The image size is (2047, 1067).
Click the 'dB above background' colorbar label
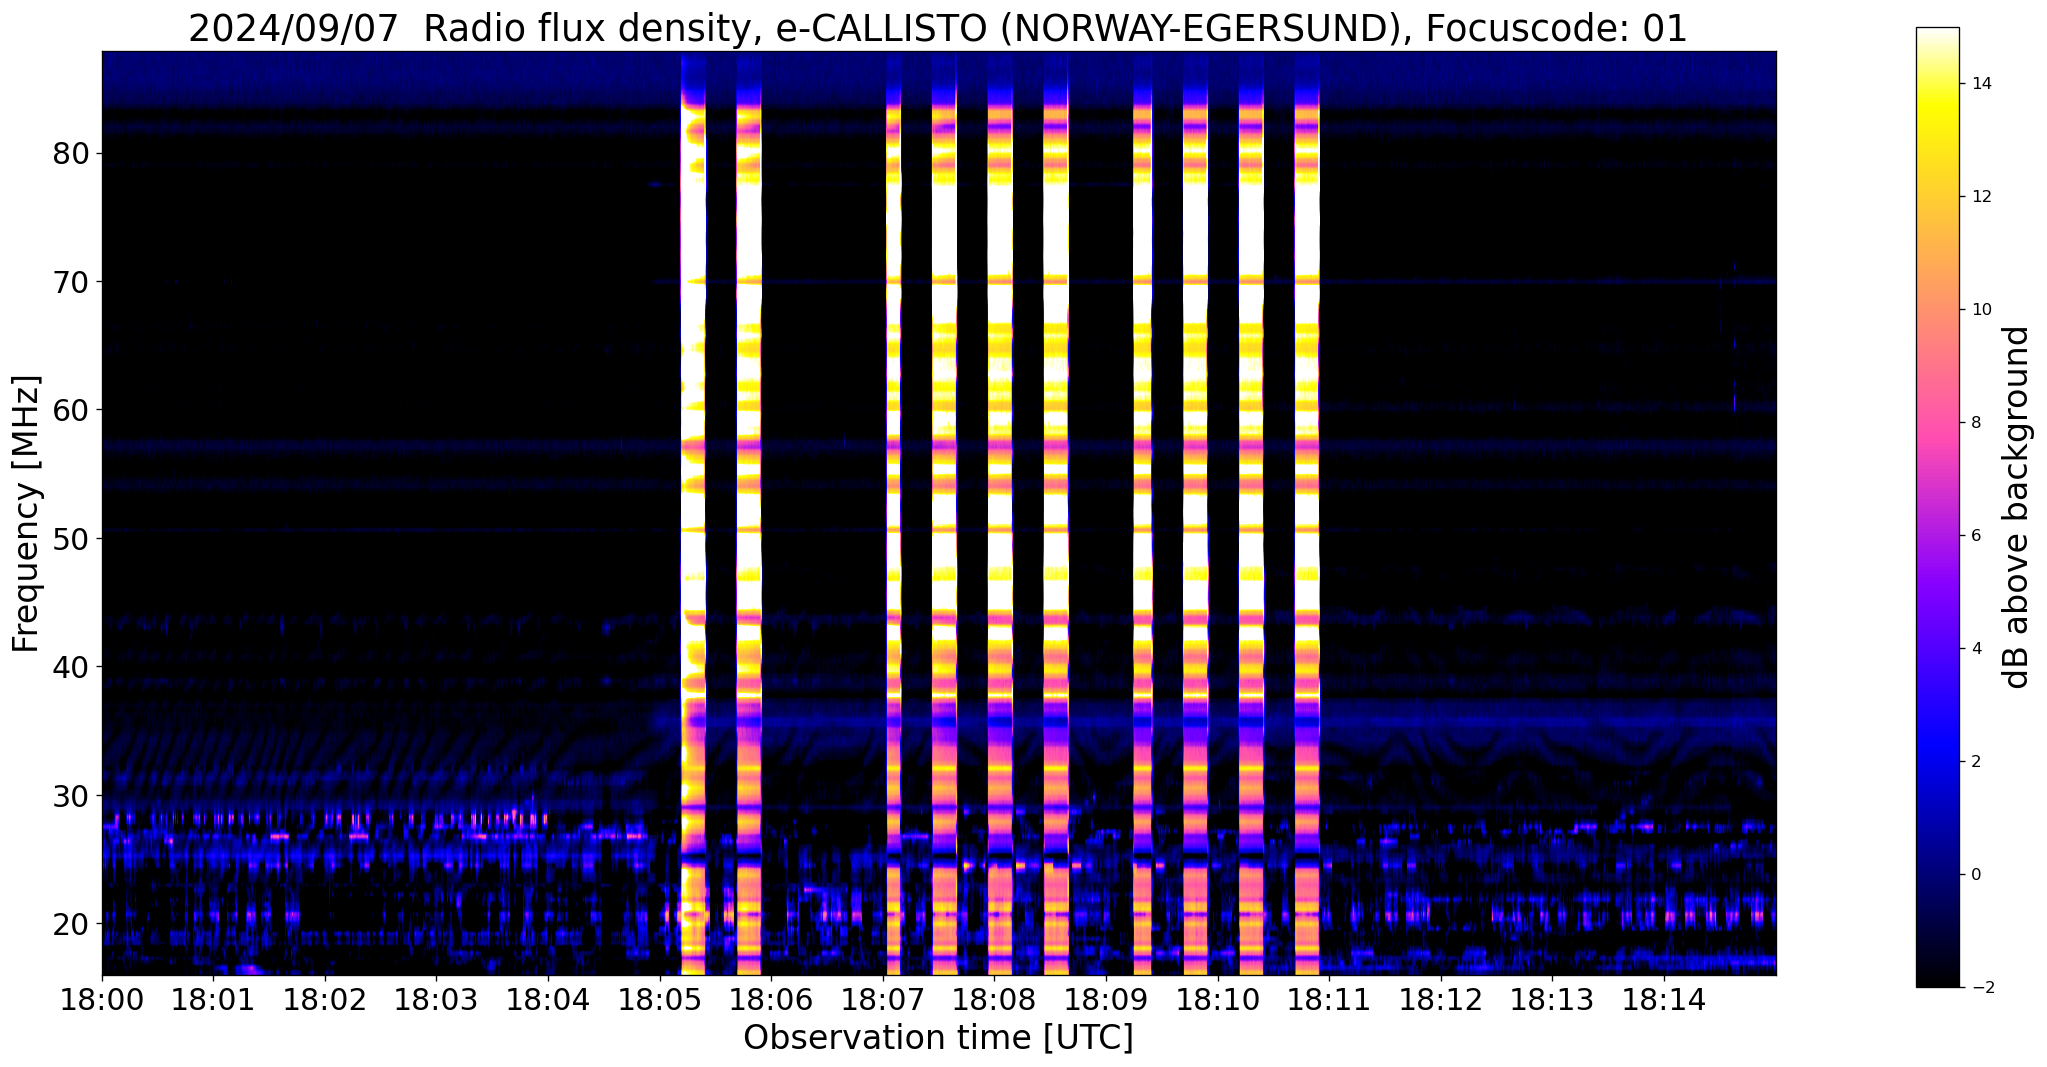(2017, 507)
